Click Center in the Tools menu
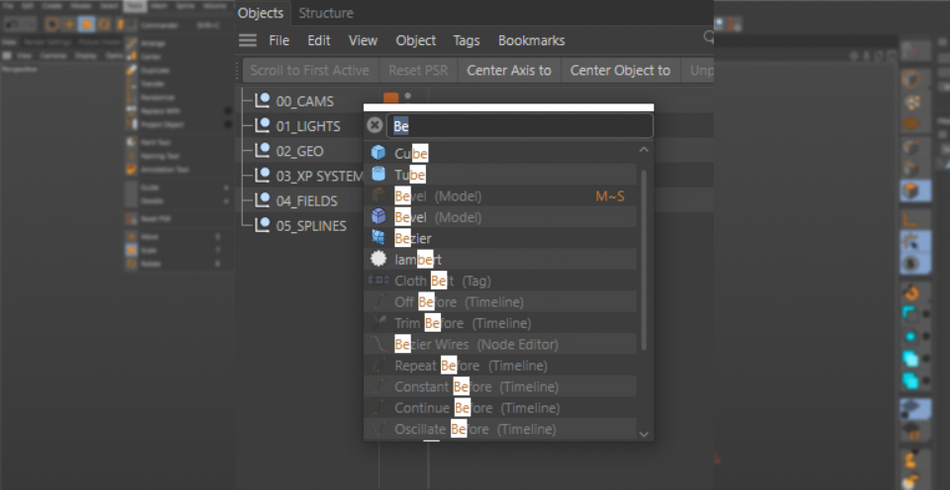Screen dimensions: 950x490 (151, 56)
